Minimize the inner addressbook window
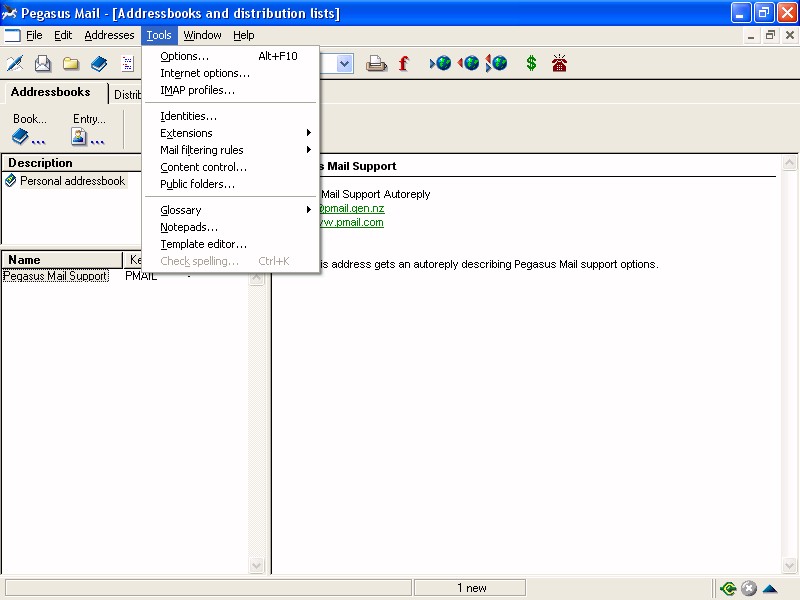Screen dimensions: 800x600 click(x=751, y=35)
